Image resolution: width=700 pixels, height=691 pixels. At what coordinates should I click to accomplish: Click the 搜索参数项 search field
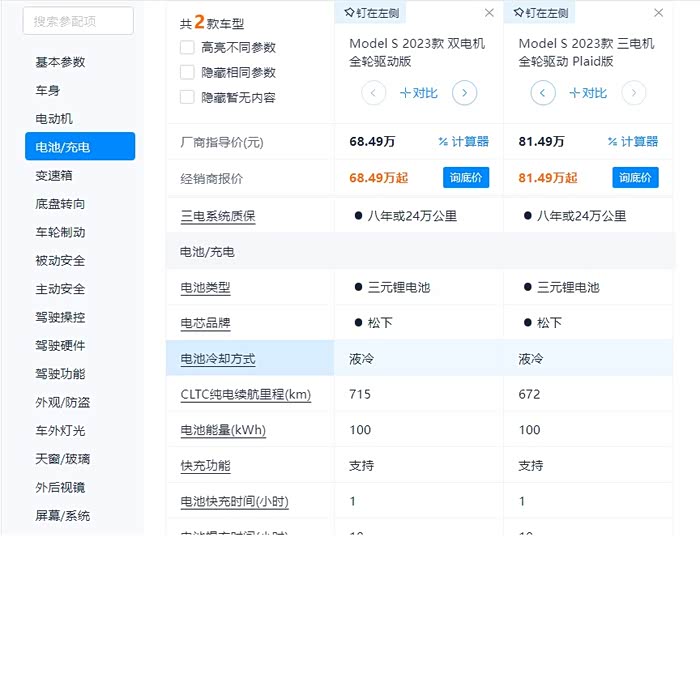pos(78,21)
